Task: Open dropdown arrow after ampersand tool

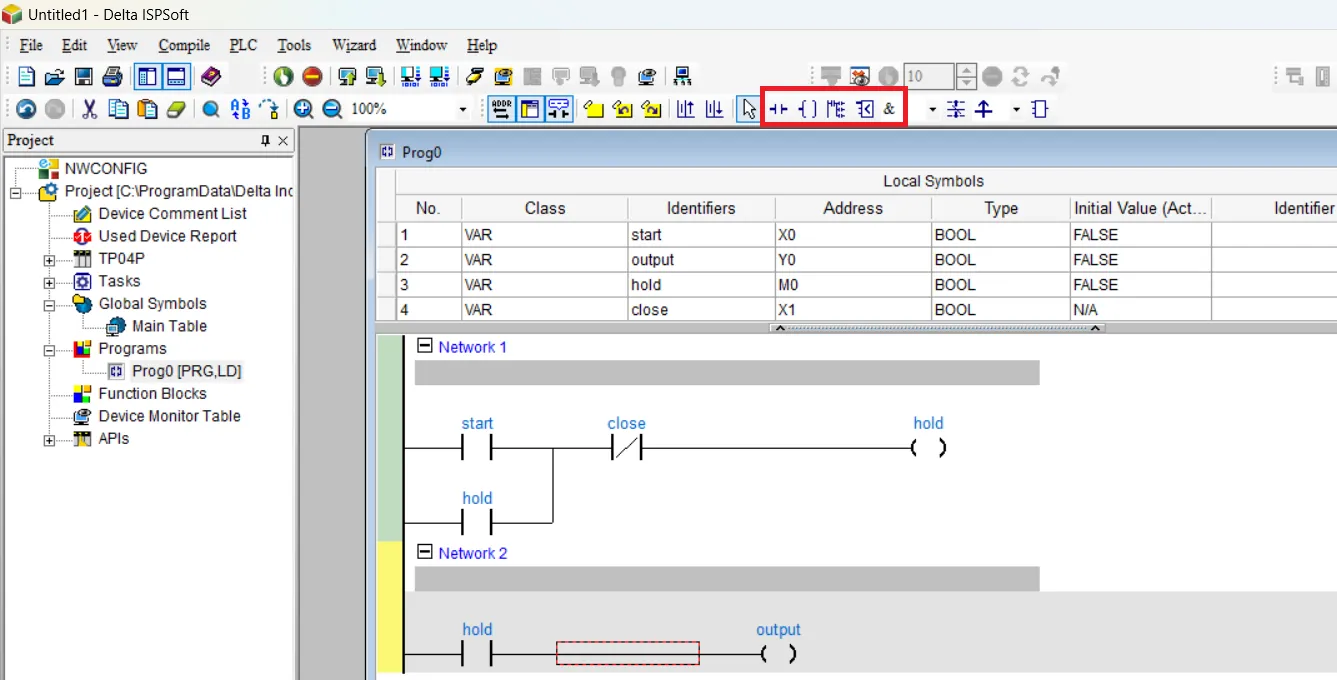Action: (932, 109)
